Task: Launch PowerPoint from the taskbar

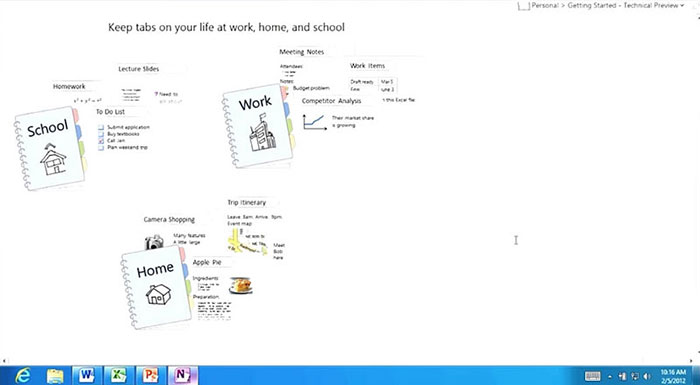Action: (x=151, y=375)
